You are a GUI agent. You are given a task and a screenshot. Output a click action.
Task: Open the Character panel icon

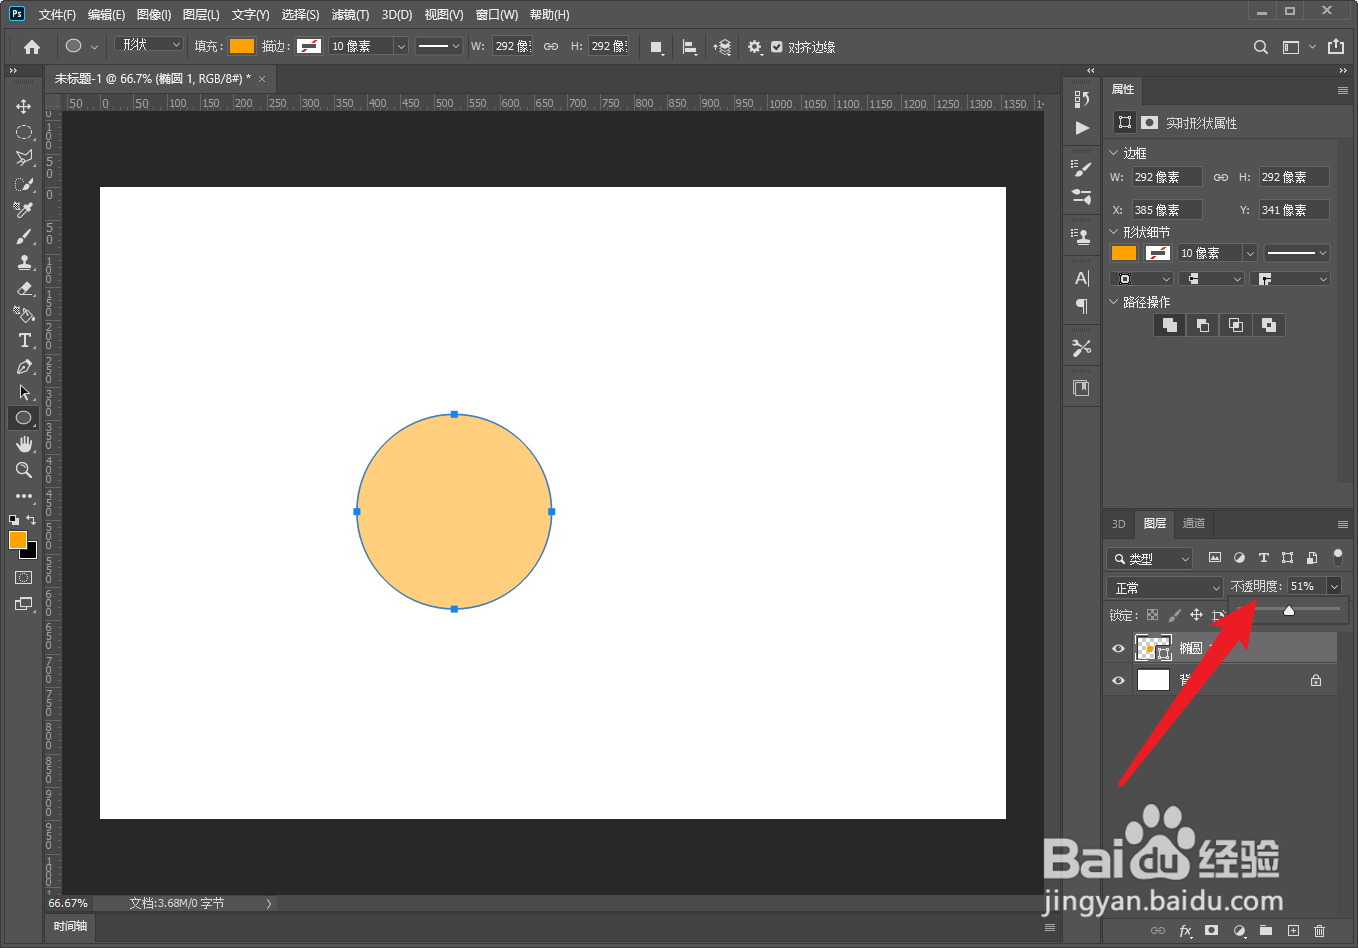tap(1082, 278)
